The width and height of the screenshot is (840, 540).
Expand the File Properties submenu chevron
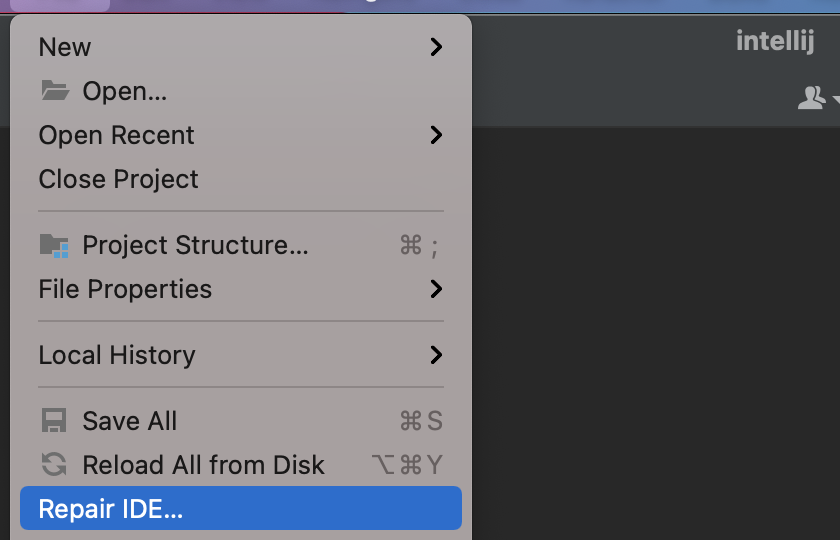pyautogui.click(x=437, y=289)
